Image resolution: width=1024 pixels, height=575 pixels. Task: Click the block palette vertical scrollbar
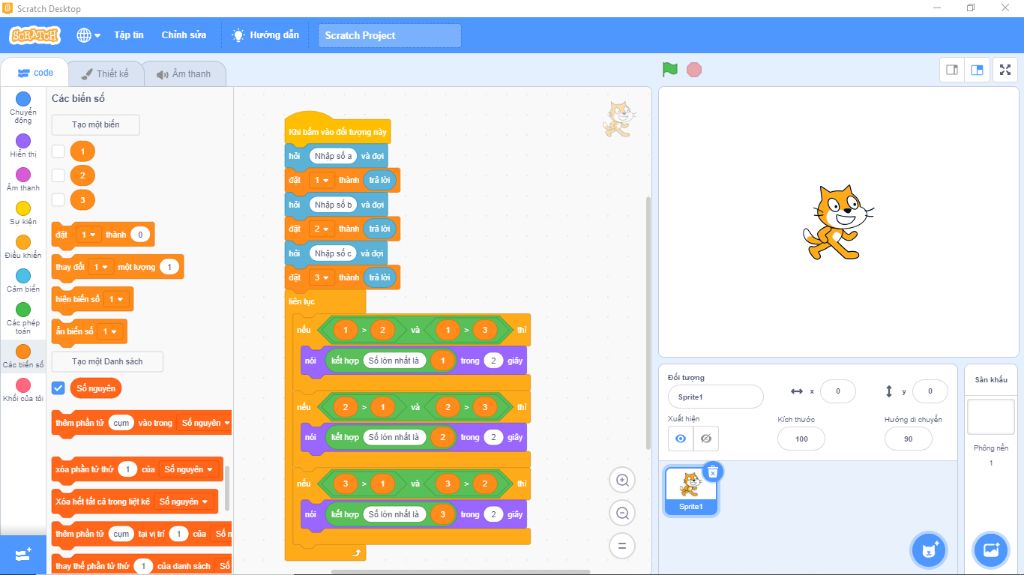coord(227,487)
